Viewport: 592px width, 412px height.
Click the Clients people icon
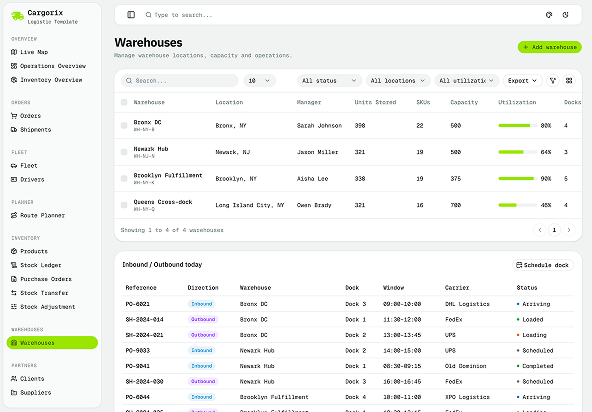click(14, 378)
